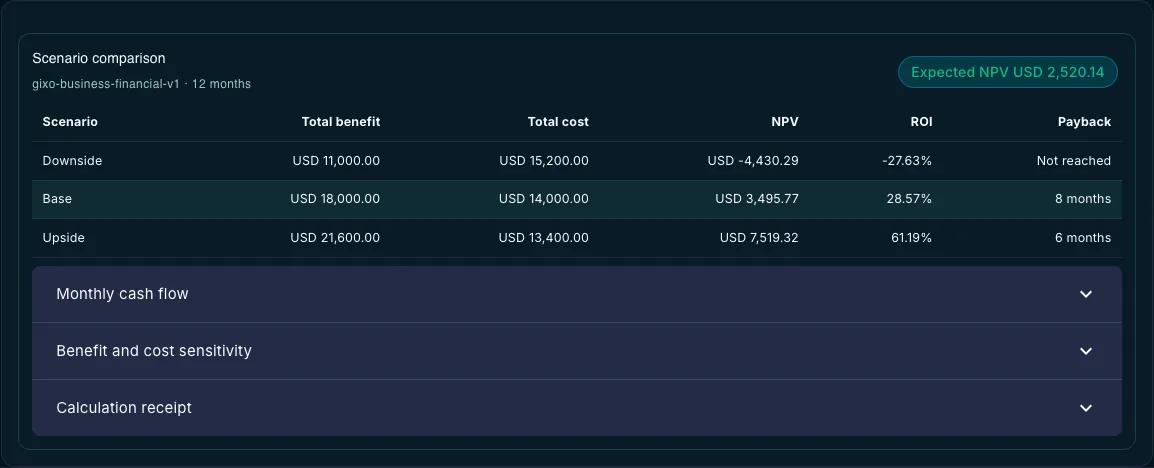Screen dimensions: 1154x468
Task: Click Base NPV USD 3,495.77
Action: click(757, 199)
